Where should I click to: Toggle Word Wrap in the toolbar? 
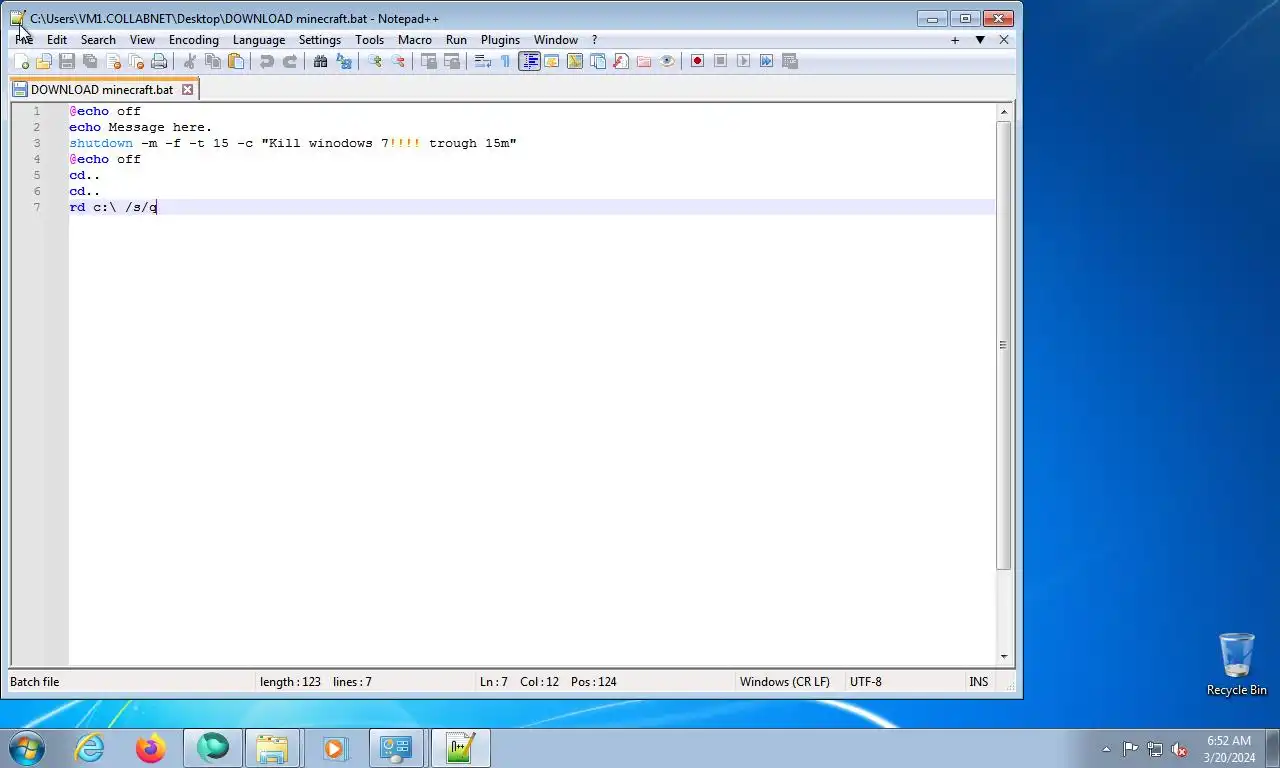(x=483, y=61)
